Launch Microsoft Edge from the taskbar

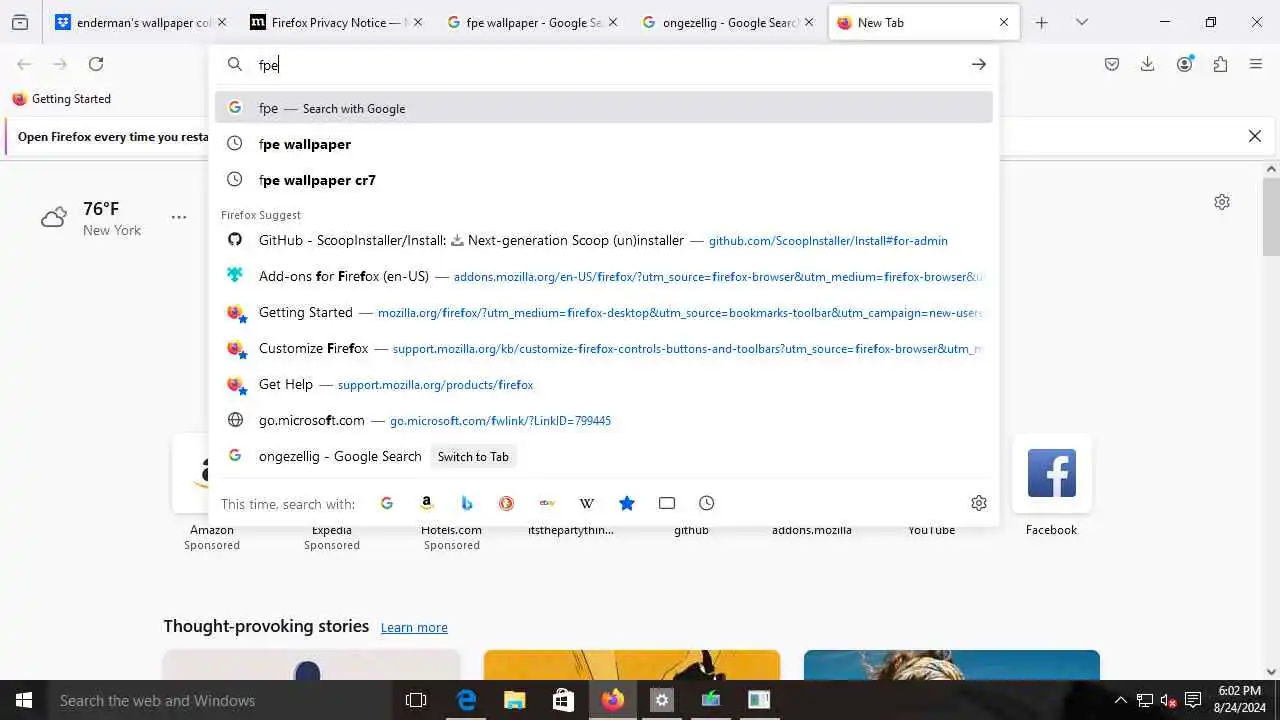[466, 700]
